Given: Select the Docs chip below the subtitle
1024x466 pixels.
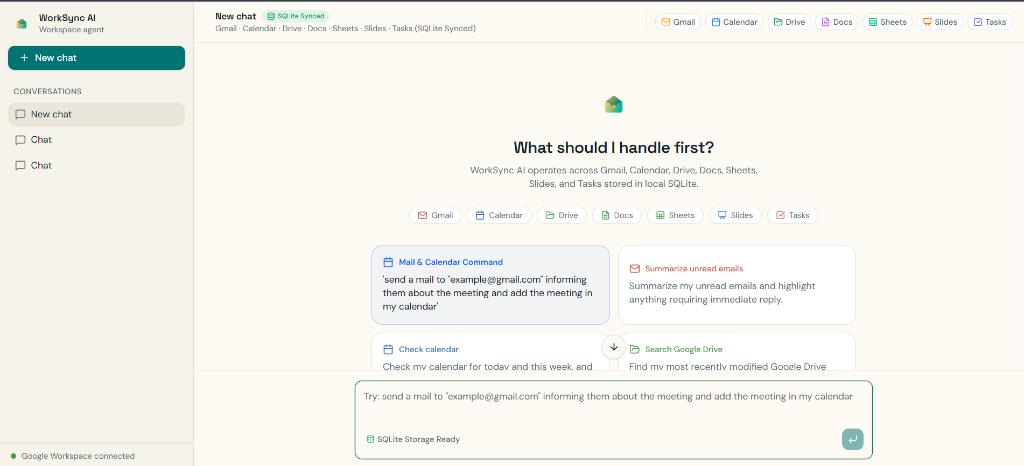Looking at the screenshot, I should coord(617,215).
